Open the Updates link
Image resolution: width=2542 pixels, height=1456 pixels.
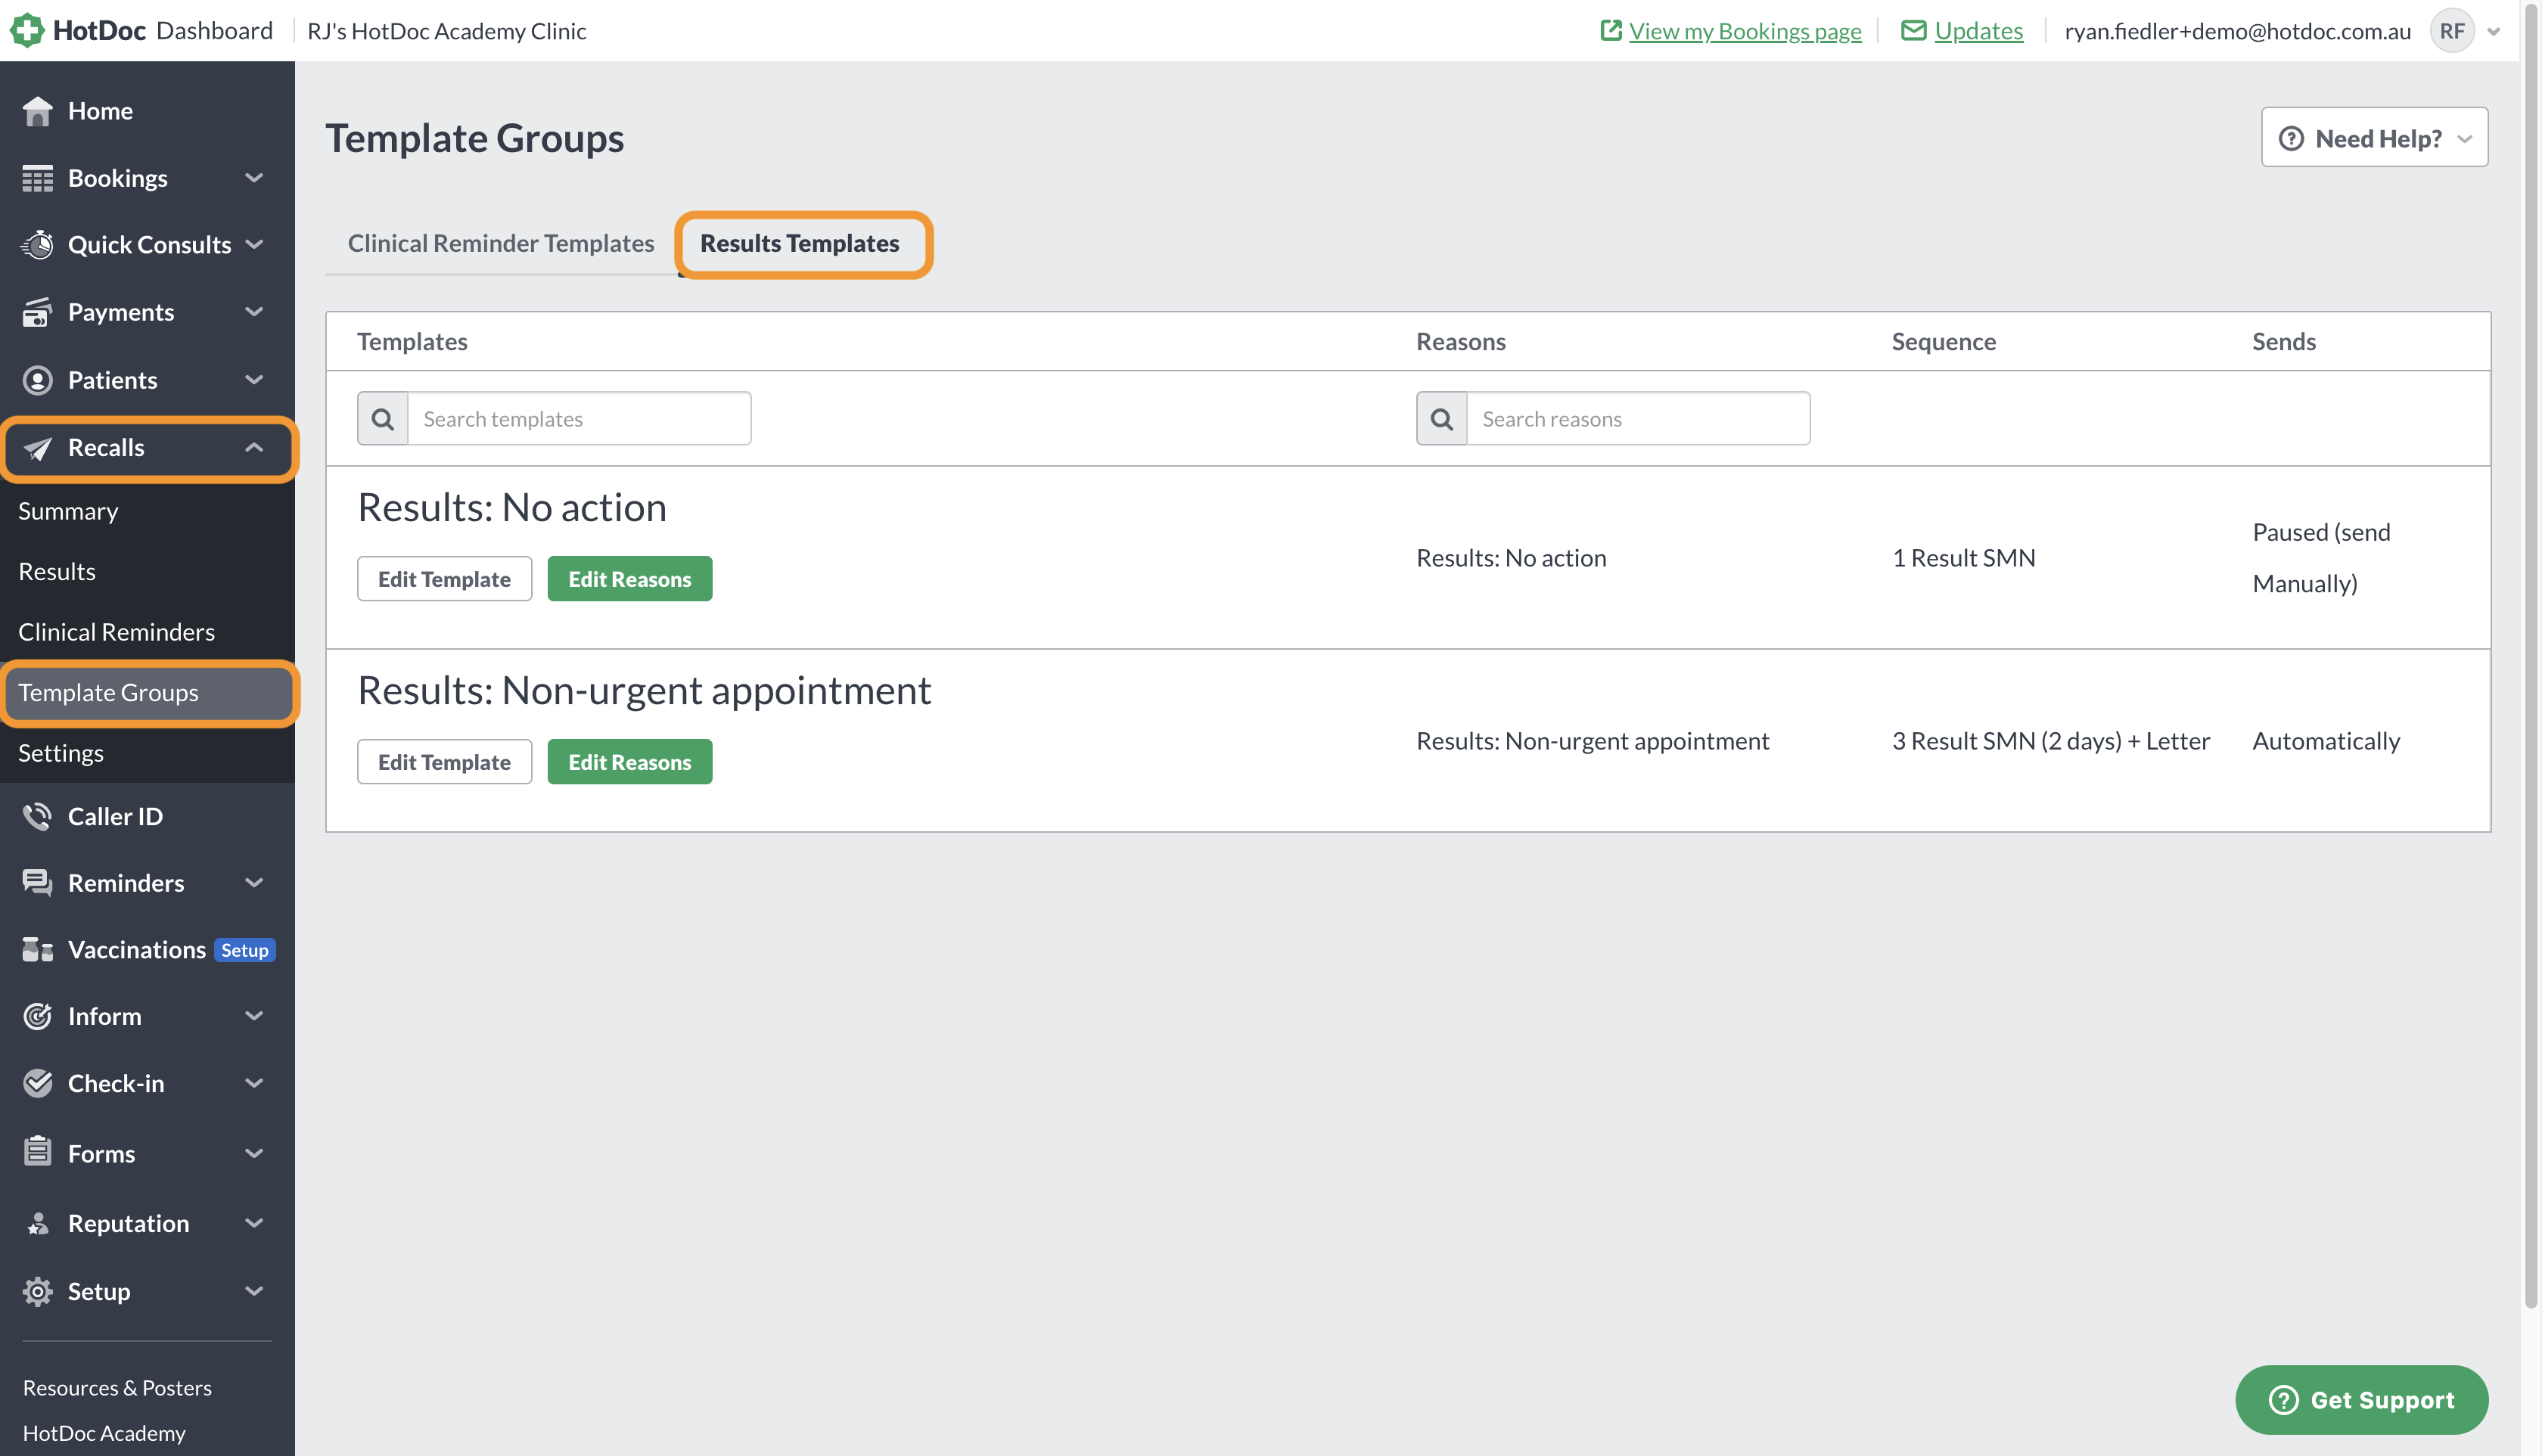click(1978, 31)
